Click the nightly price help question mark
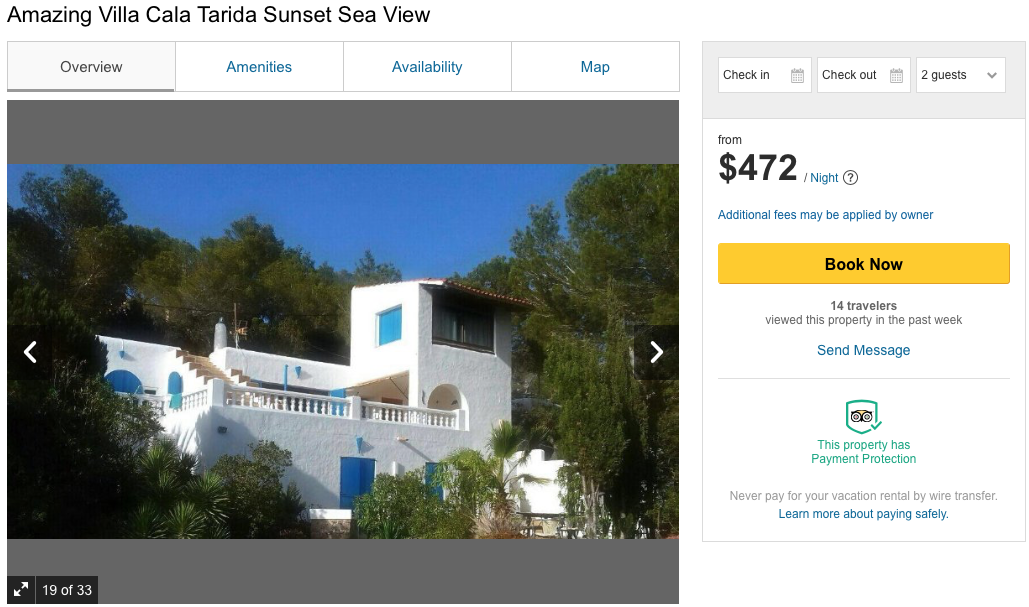 coord(850,178)
